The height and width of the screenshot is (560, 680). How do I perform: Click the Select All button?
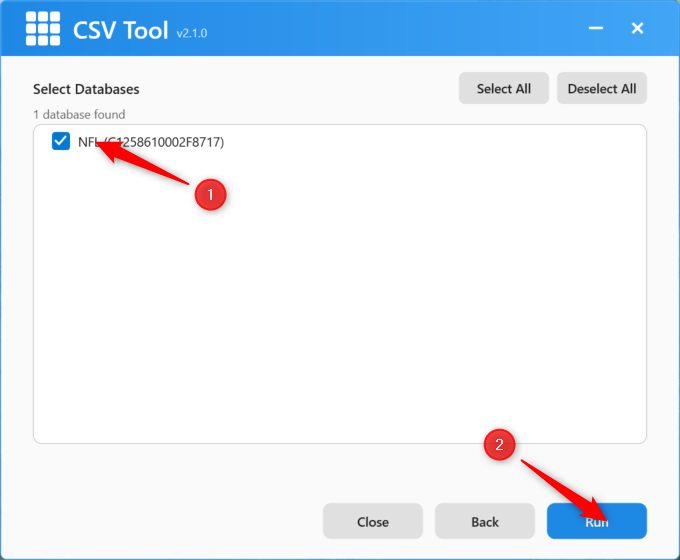point(503,88)
